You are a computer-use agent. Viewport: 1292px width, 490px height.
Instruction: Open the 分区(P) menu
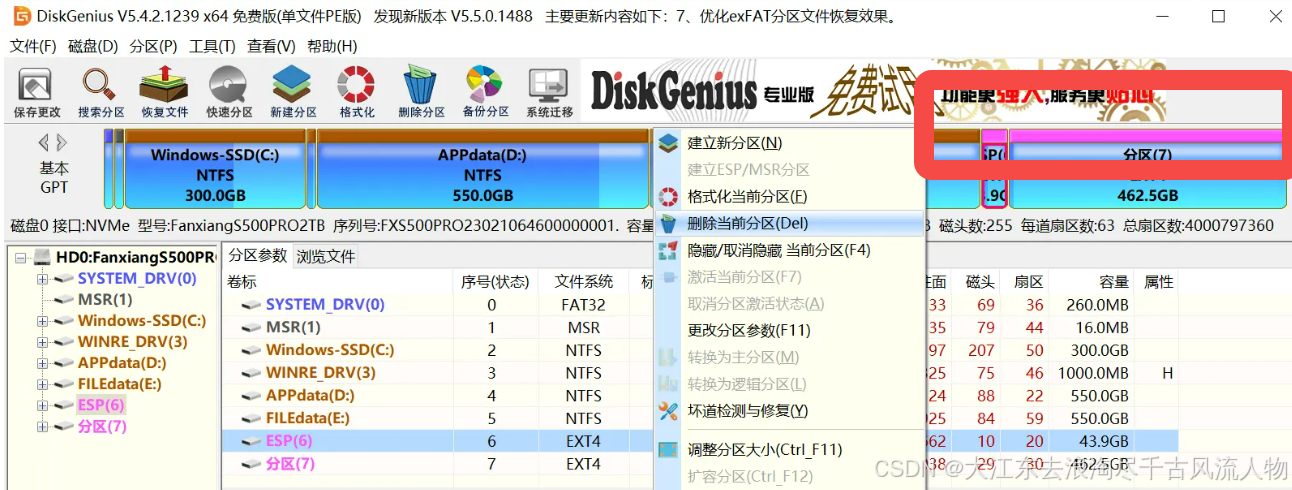coord(153,46)
